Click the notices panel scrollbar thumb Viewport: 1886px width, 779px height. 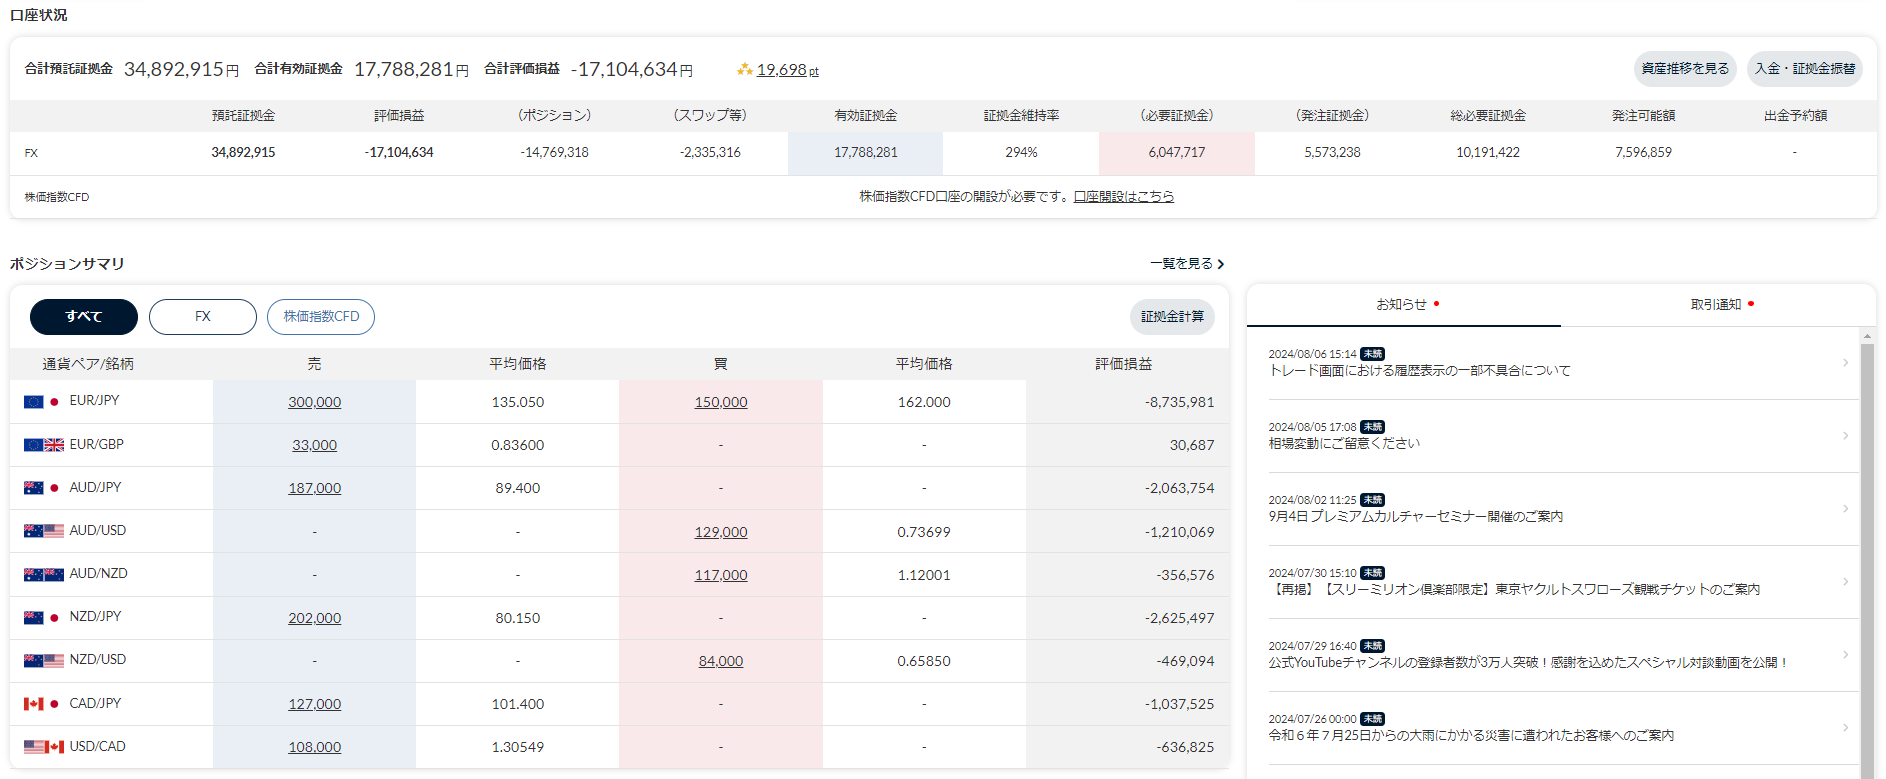(x=1867, y=560)
